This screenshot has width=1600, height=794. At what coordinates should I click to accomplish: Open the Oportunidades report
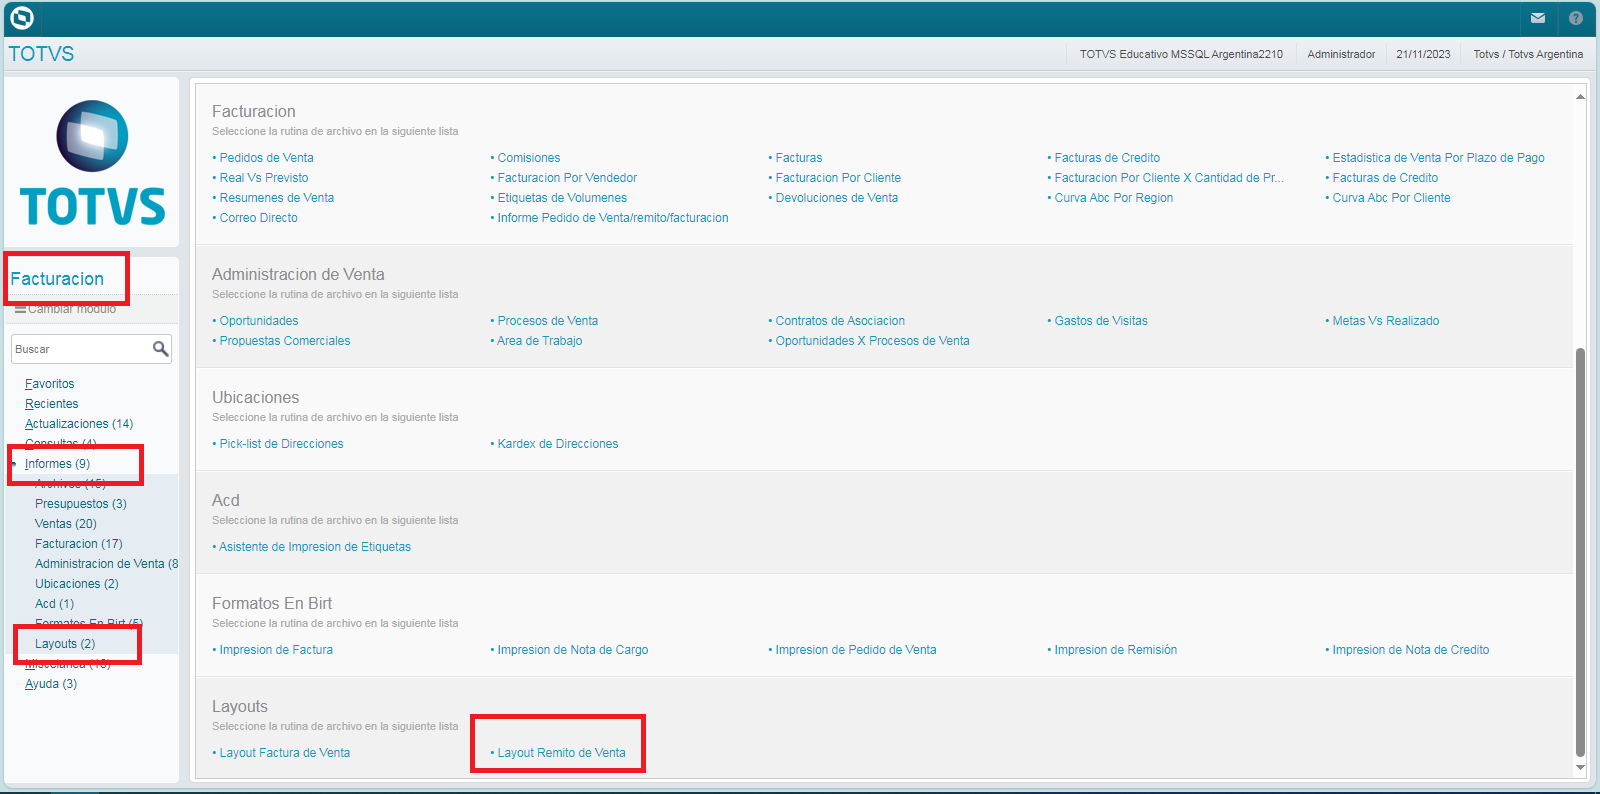(x=259, y=321)
